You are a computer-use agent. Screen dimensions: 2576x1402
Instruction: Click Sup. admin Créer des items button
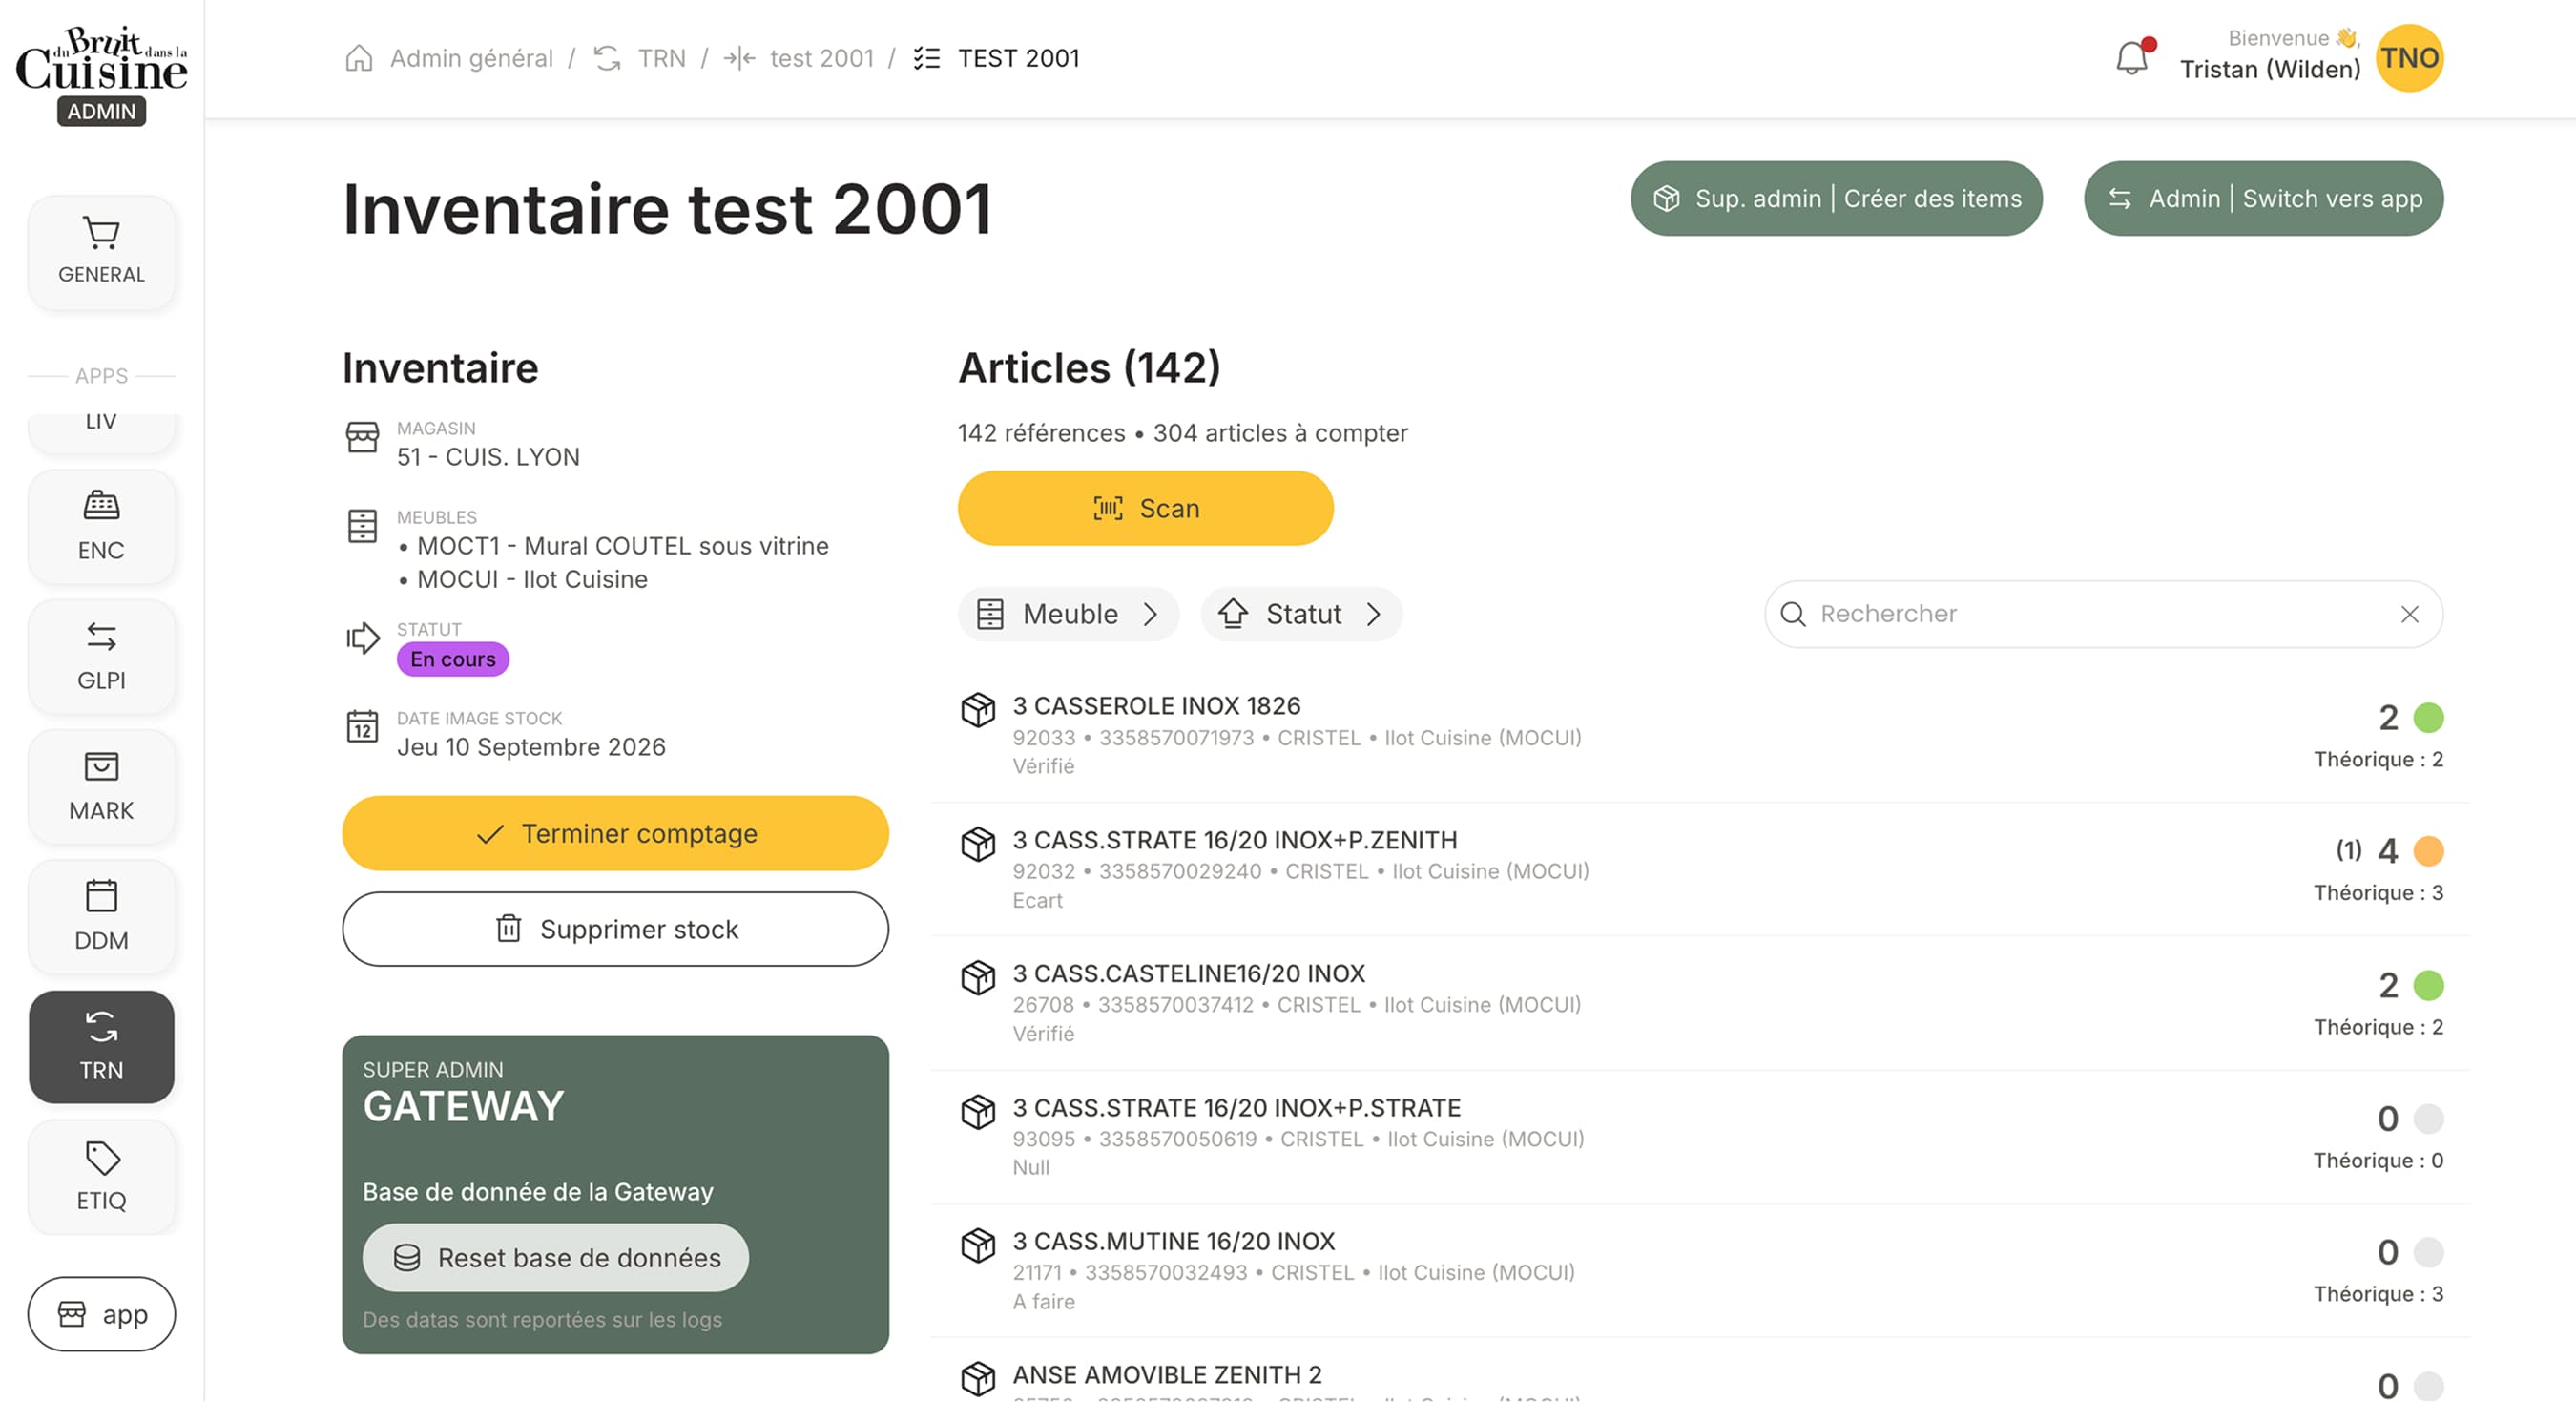pos(1836,198)
